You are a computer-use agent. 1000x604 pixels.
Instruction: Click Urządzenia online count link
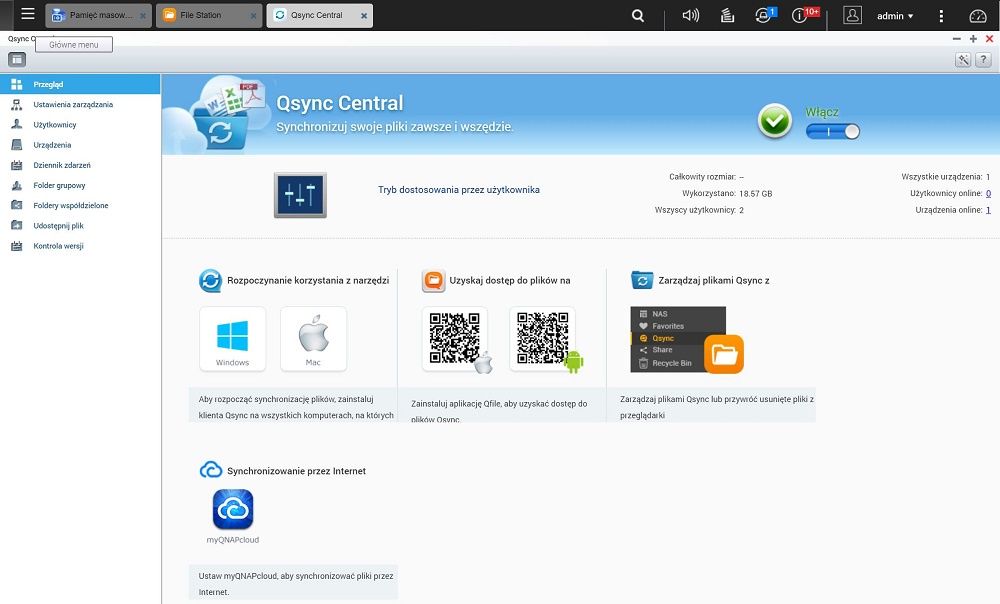989,210
